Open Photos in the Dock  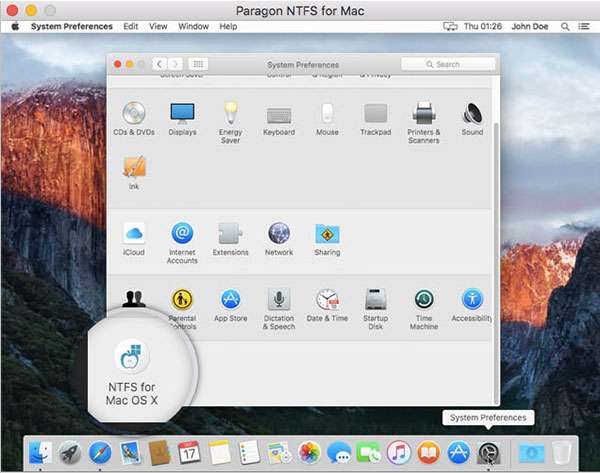pyautogui.click(x=309, y=452)
